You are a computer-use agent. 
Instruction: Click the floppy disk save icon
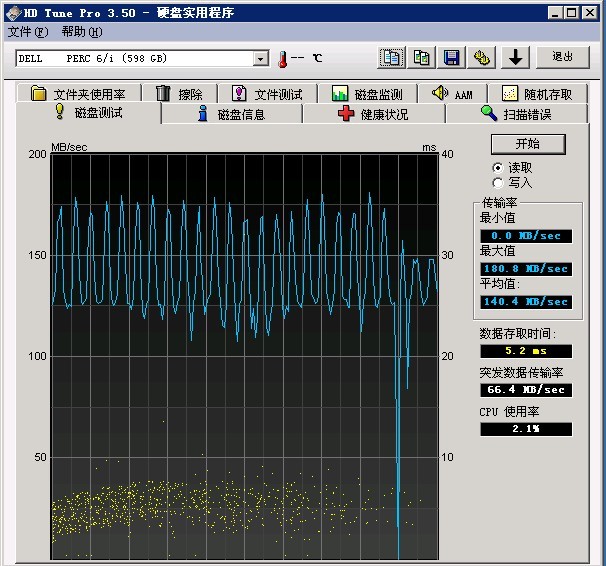(x=451, y=58)
